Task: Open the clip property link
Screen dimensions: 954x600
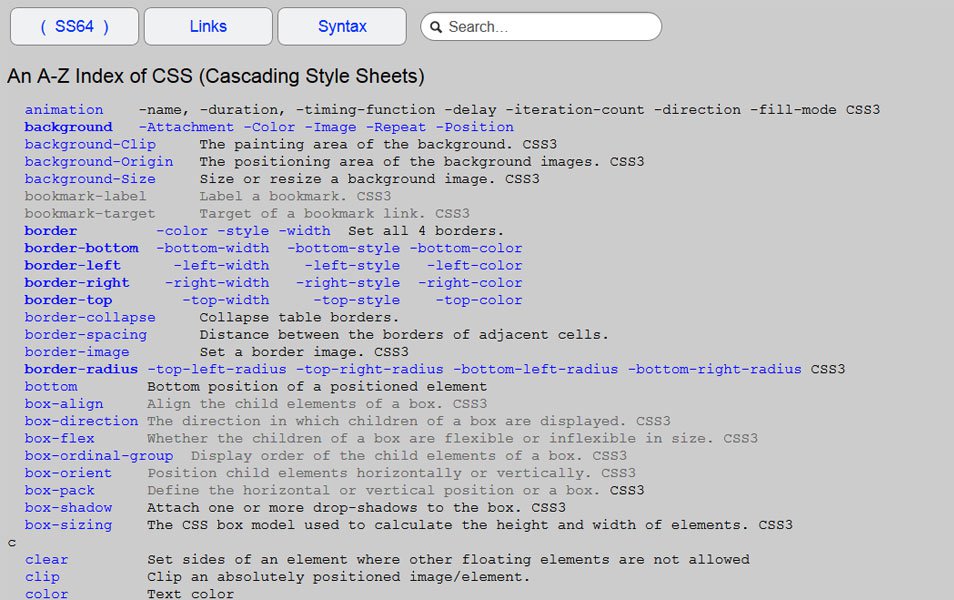Action: tap(42, 577)
